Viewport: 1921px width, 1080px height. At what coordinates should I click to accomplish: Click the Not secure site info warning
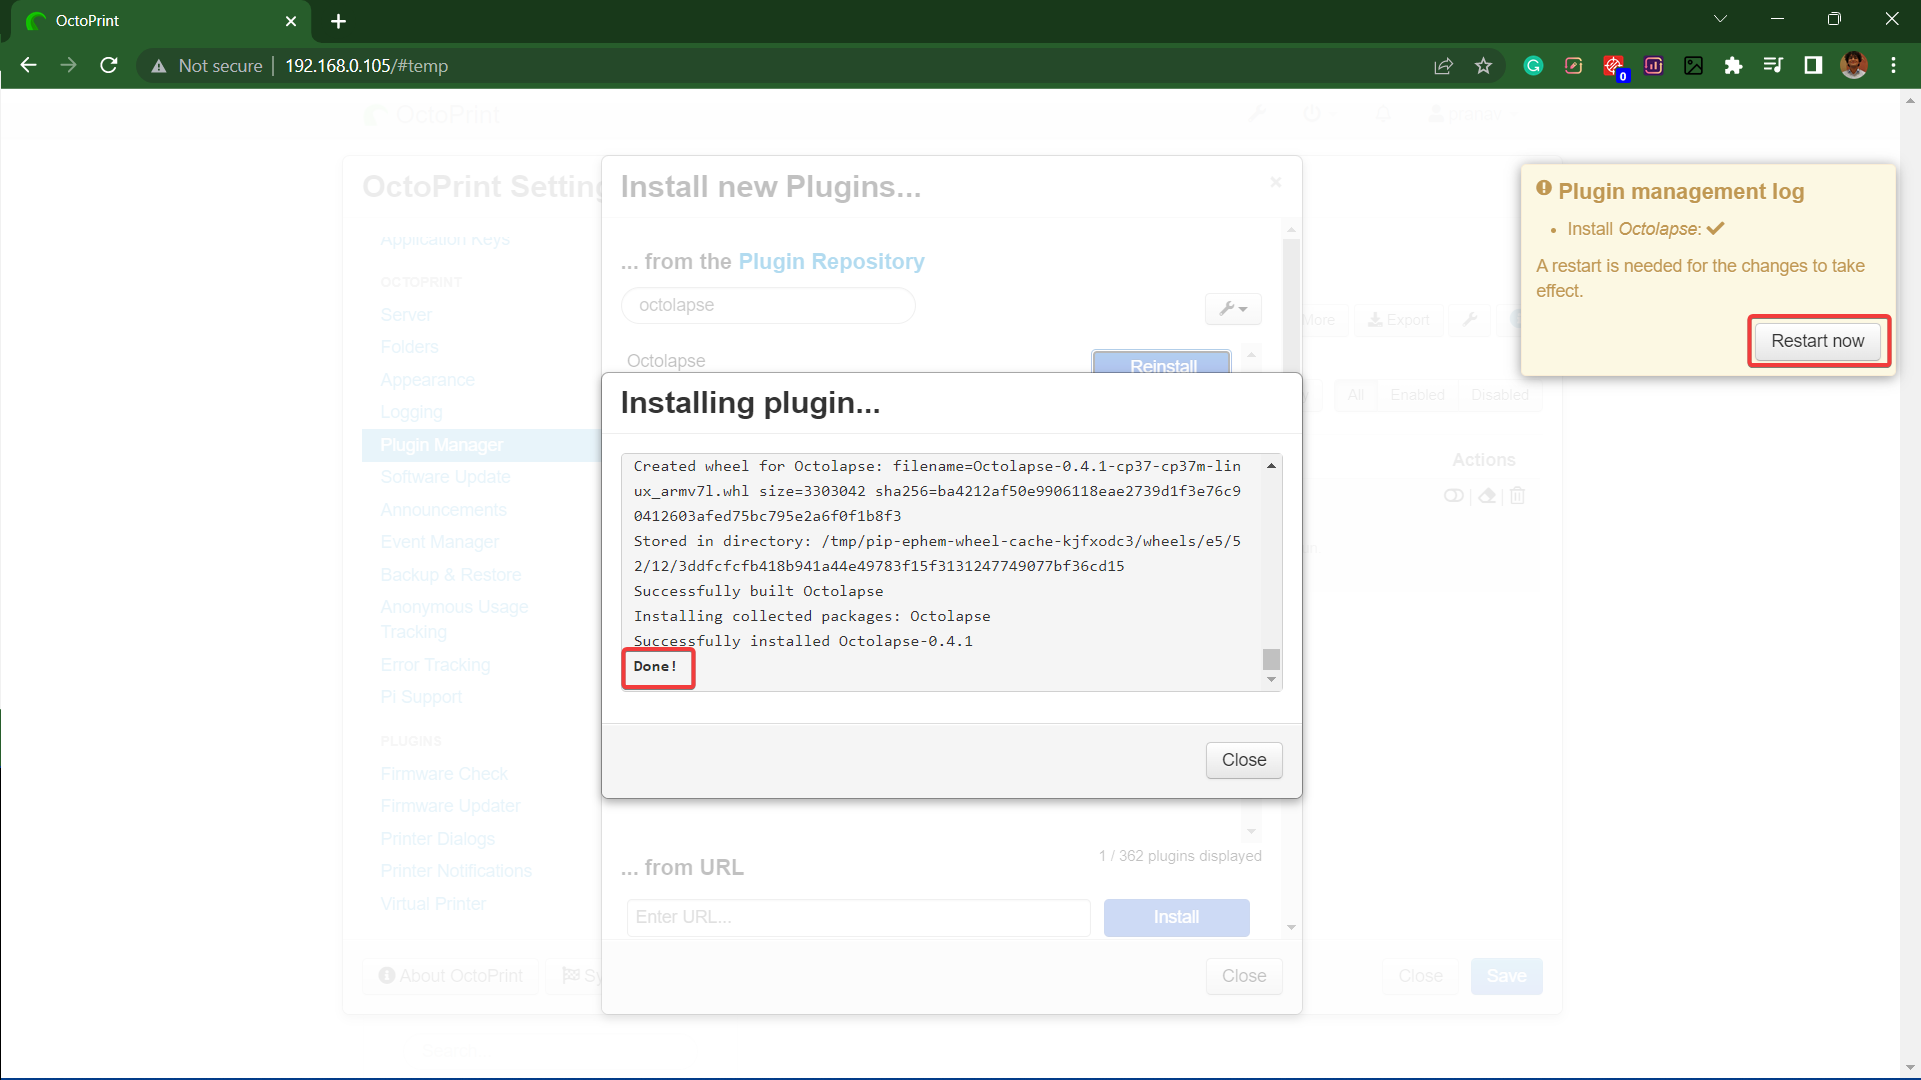coord(206,66)
